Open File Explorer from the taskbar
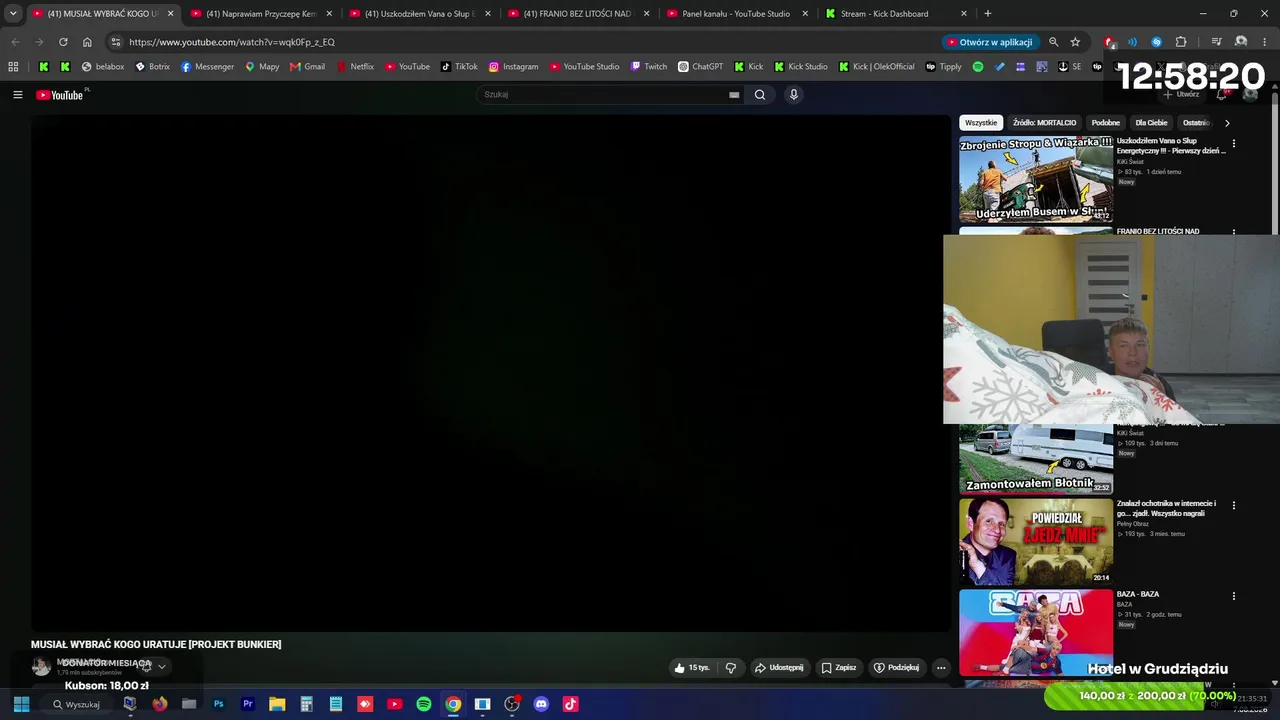Viewport: 1280px width, 720px height. (x=277, y=704)
